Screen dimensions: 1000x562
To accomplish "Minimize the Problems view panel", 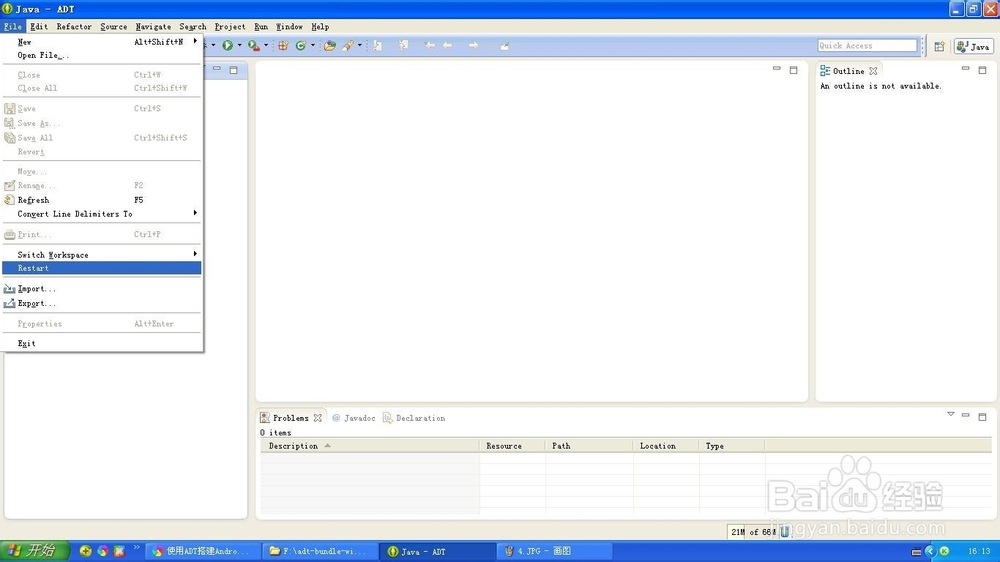I will 966,415.
